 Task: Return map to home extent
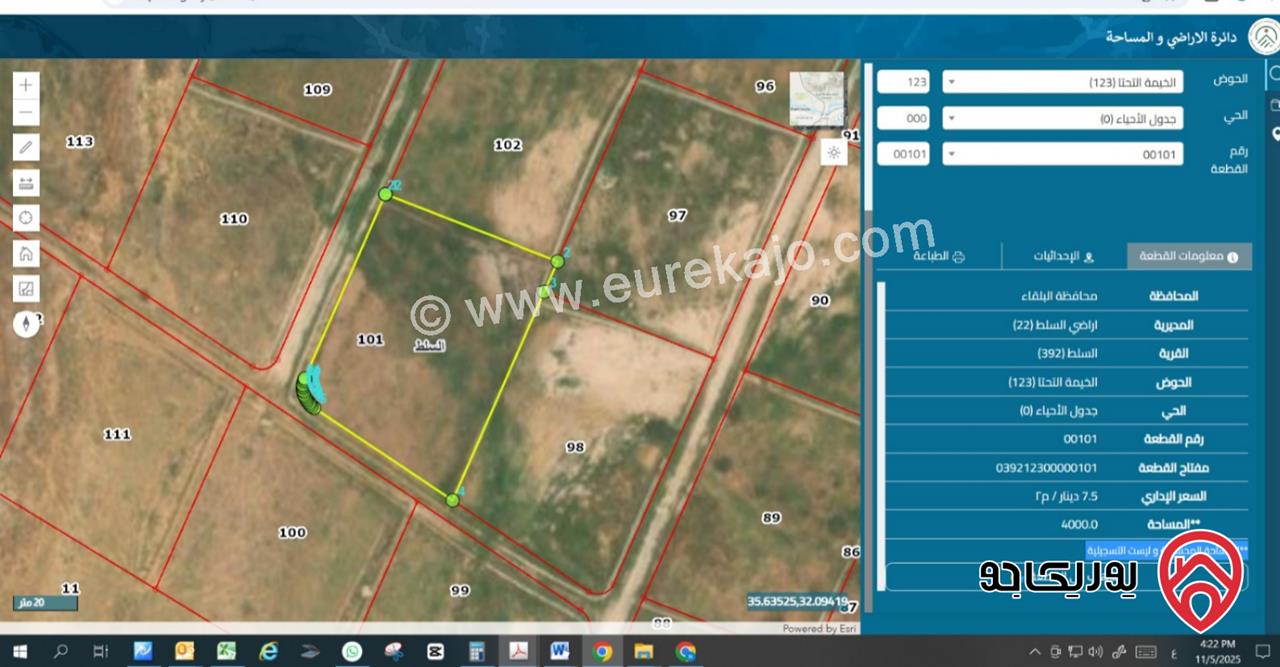26,253
